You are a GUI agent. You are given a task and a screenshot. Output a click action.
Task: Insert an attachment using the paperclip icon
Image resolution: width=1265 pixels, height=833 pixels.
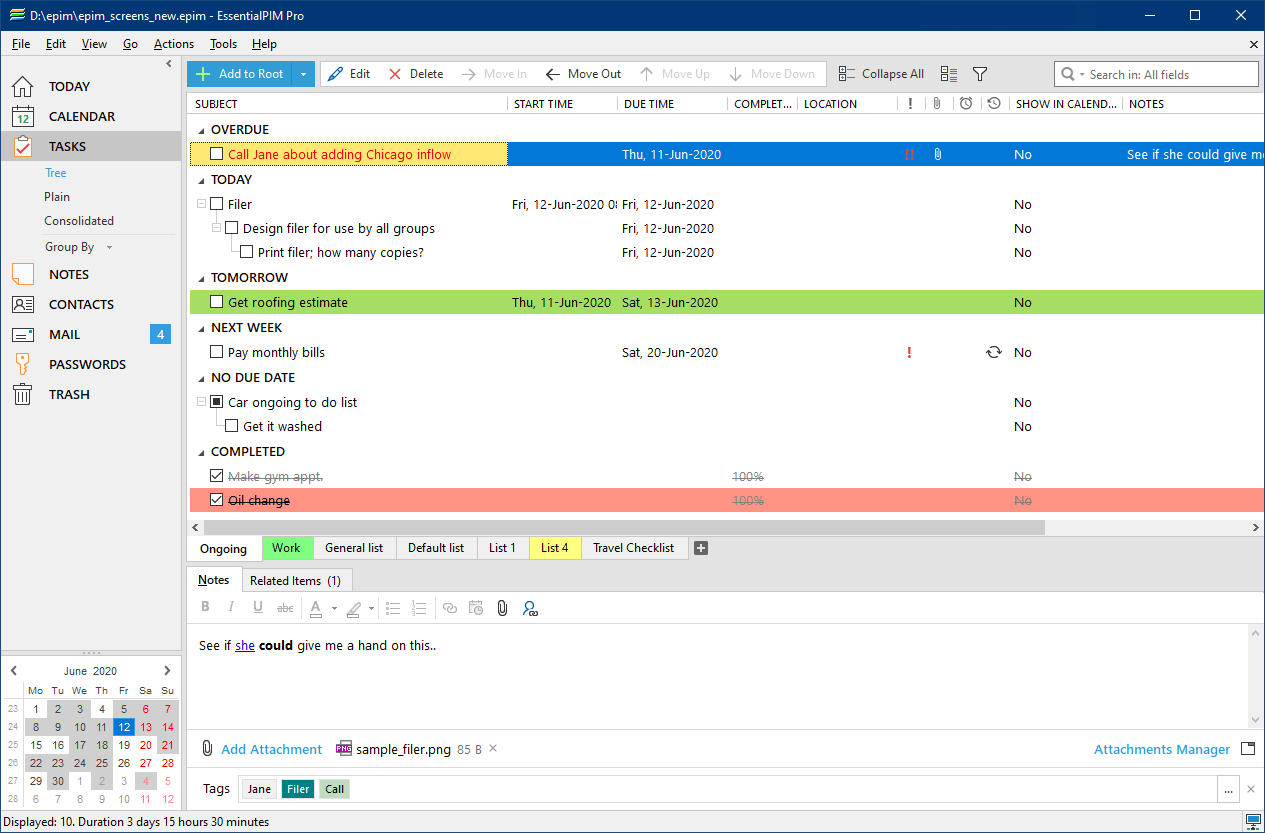[502, 607]
